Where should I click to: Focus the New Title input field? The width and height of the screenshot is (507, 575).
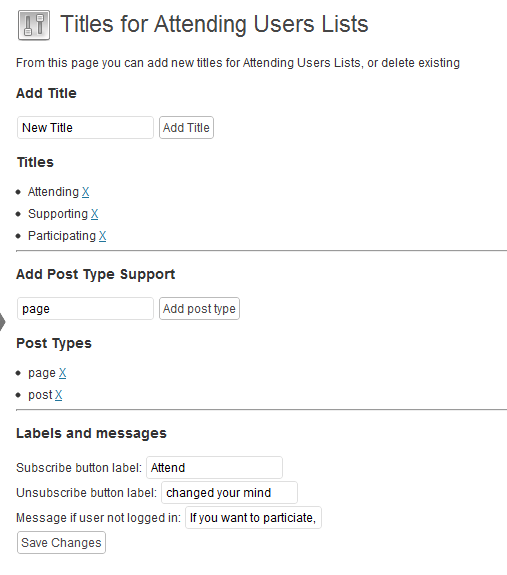[x=85, y=128]
